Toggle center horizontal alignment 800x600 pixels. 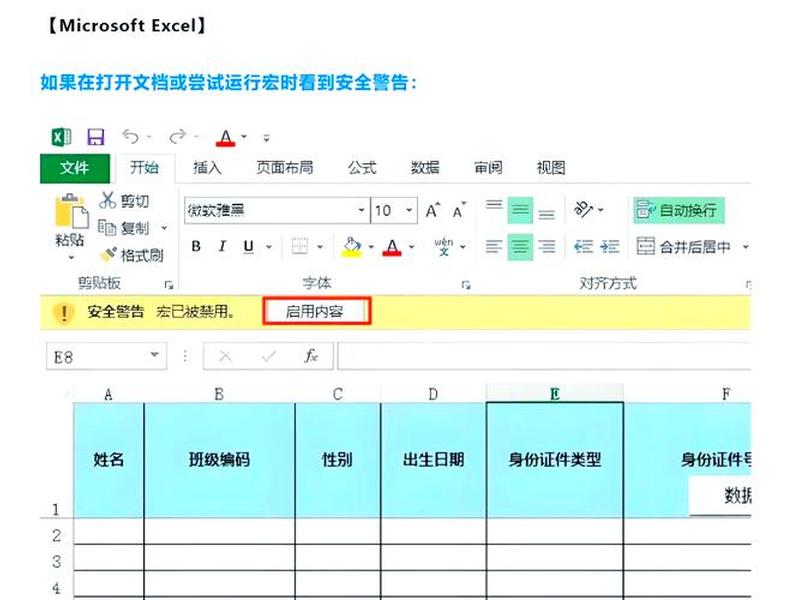(x=520, y=247)
